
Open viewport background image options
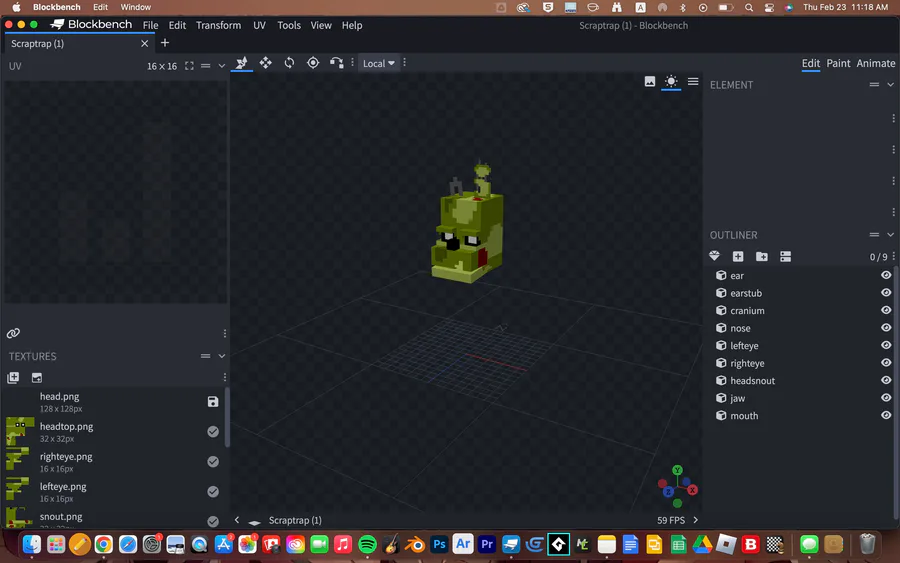[650, 81]
